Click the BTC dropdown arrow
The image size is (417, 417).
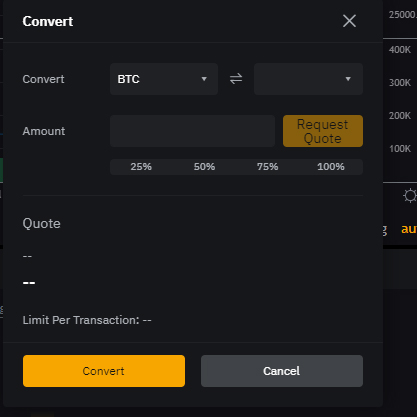[x=204, y=79]
